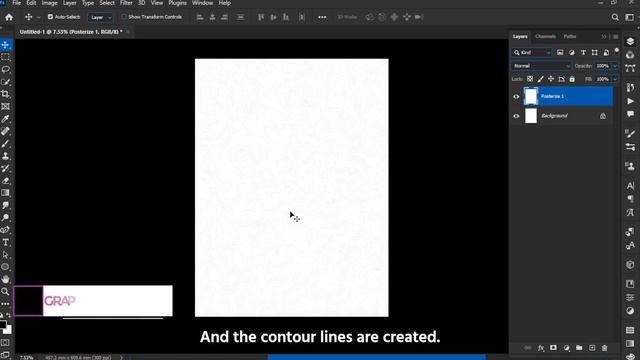Expand the Opacity slider dropdown
640x360 pixels.
pos(615,66)
